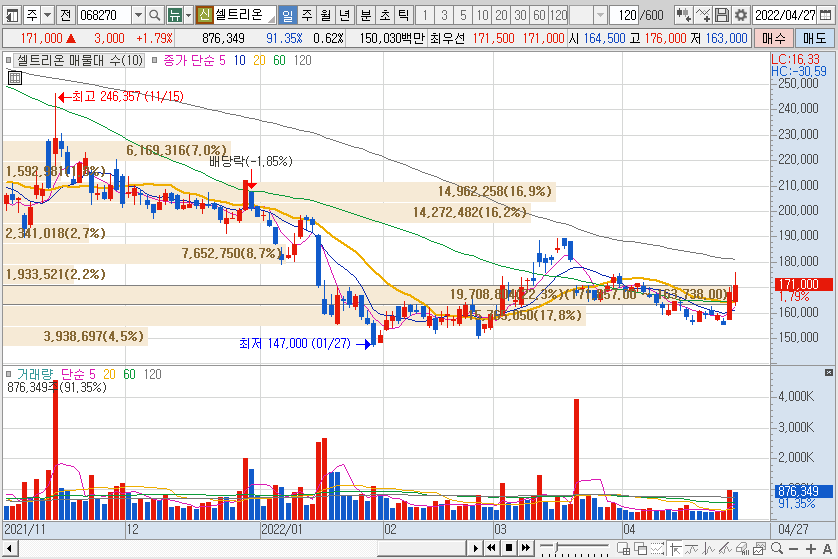Select the 10 interval button
The width and height of the screenshot is (838, 559).
(482, 15)
